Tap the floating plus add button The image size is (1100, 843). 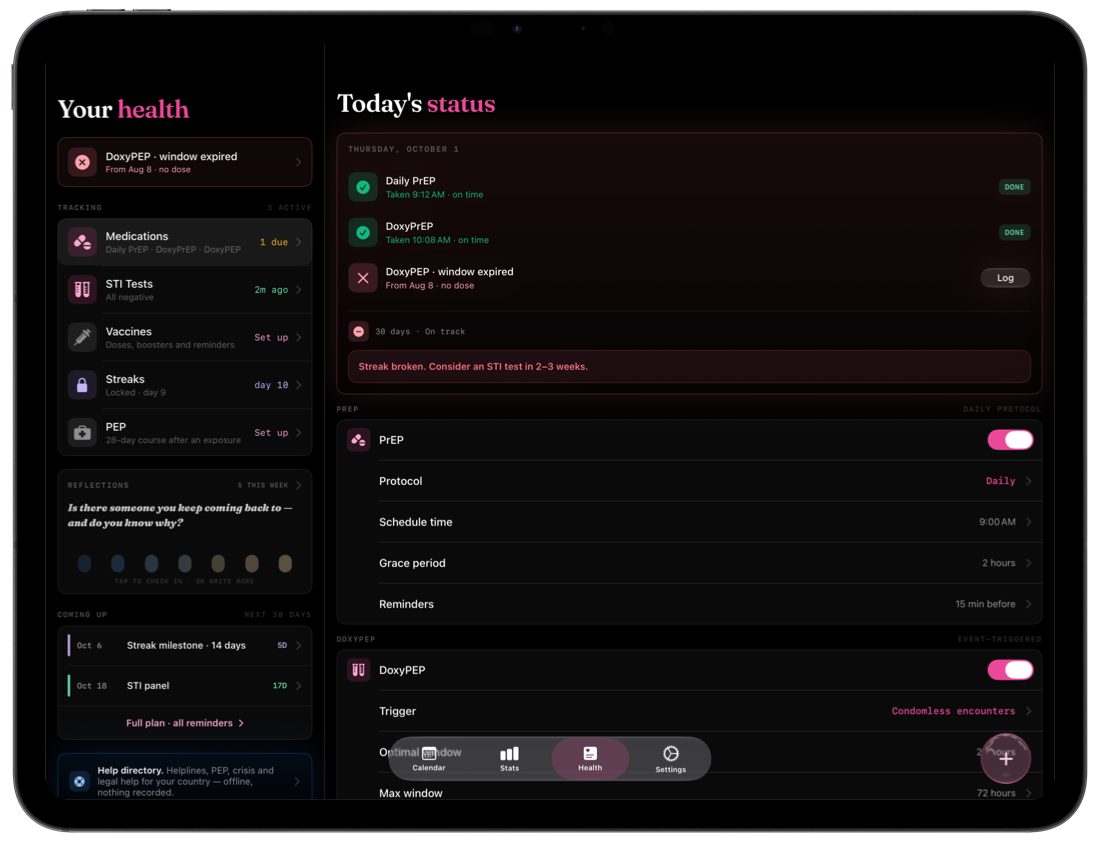tap(1005, 758)
